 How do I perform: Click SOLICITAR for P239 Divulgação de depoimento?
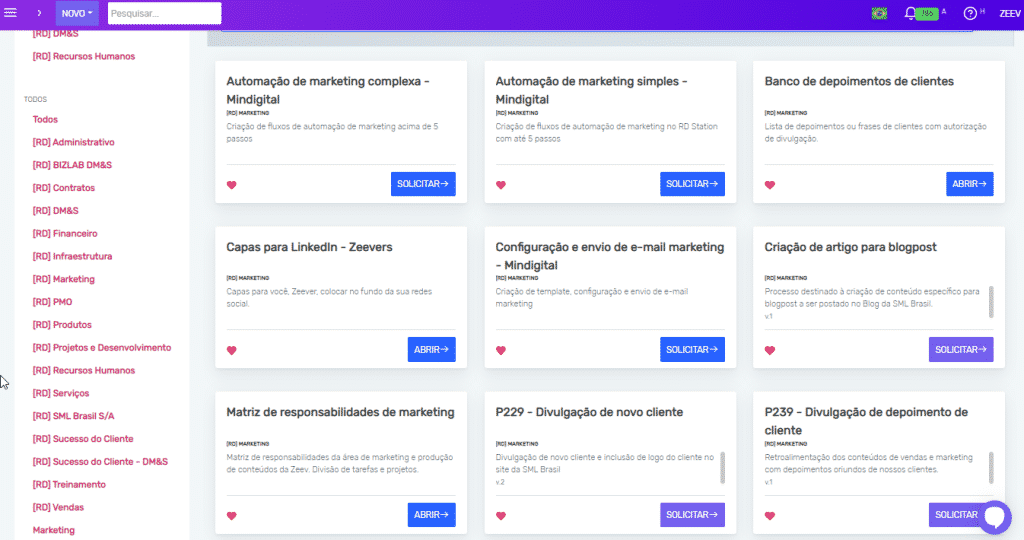tap(955, 515)
